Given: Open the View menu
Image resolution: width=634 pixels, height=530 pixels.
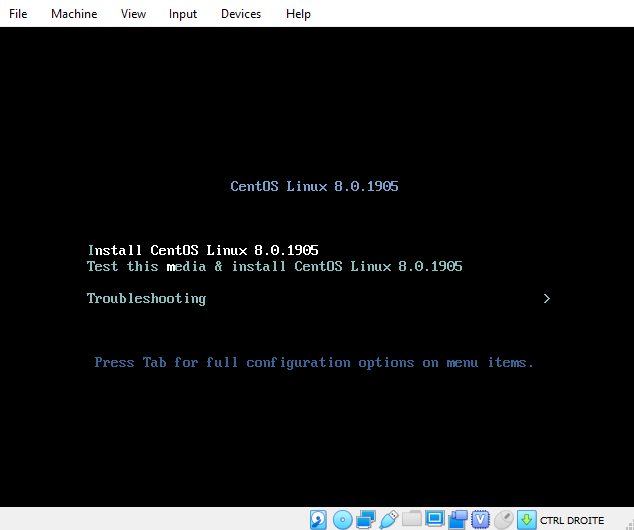Looking at the screenshot, I should point(133,14).
